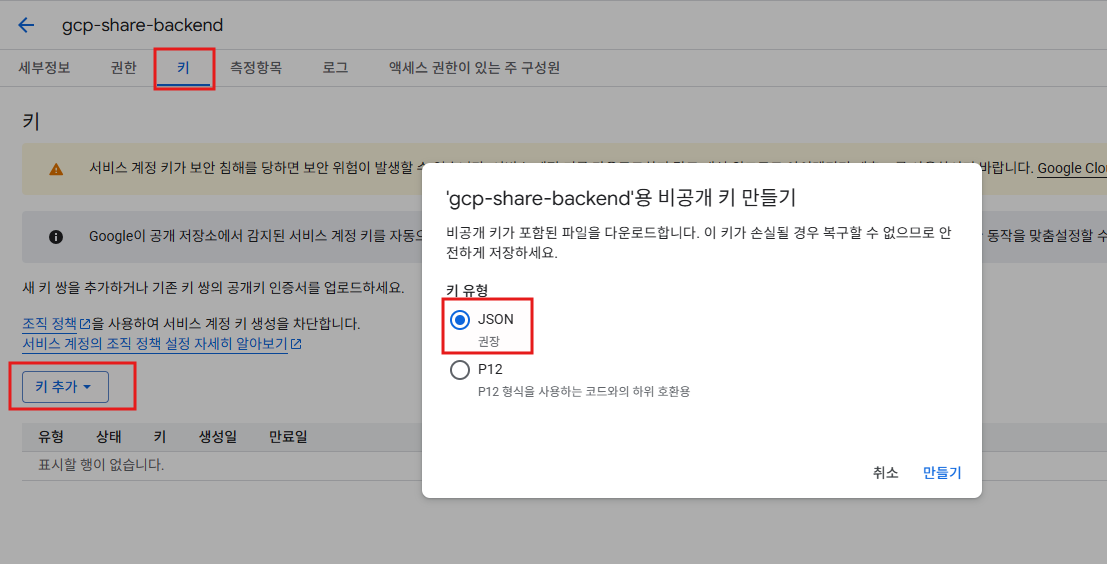The image size is (1107, 564).
Task: Click the orange warning triangle icon
Action: (56, 169)
